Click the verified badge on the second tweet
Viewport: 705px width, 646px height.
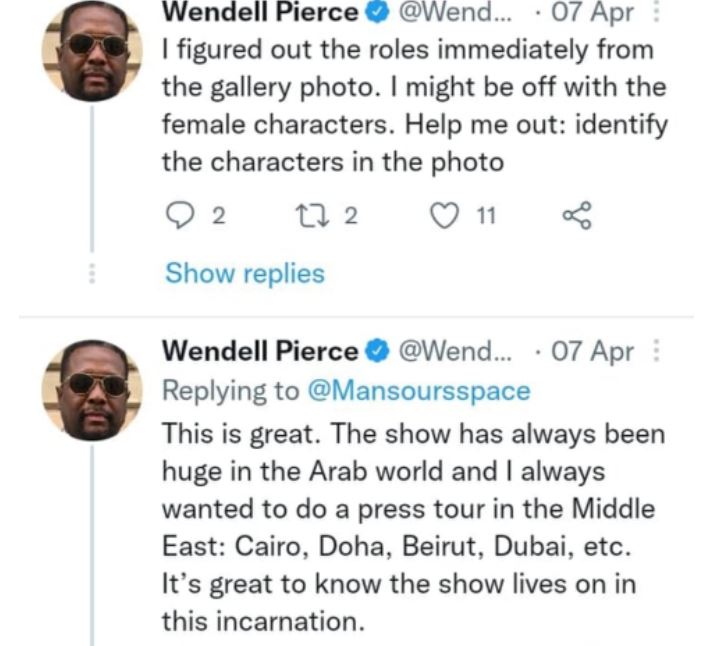click(376, 351)
